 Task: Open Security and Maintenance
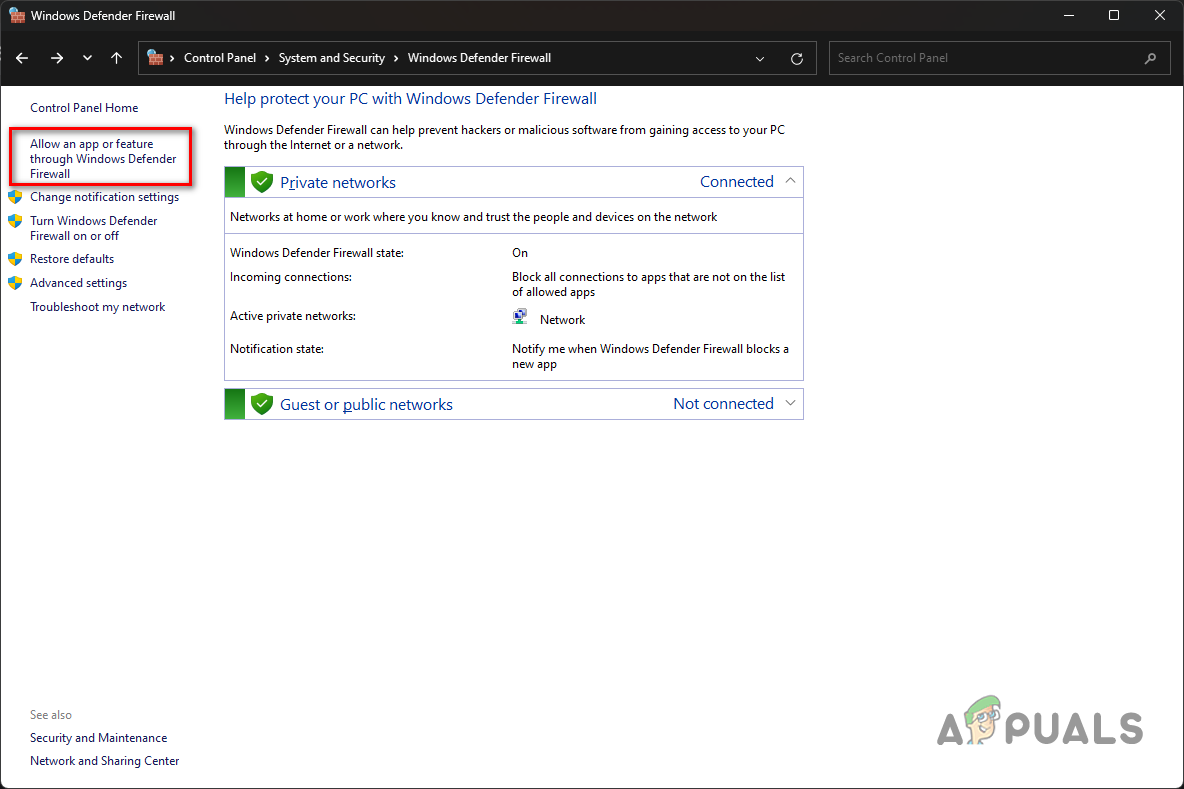(x=98, y=737)
